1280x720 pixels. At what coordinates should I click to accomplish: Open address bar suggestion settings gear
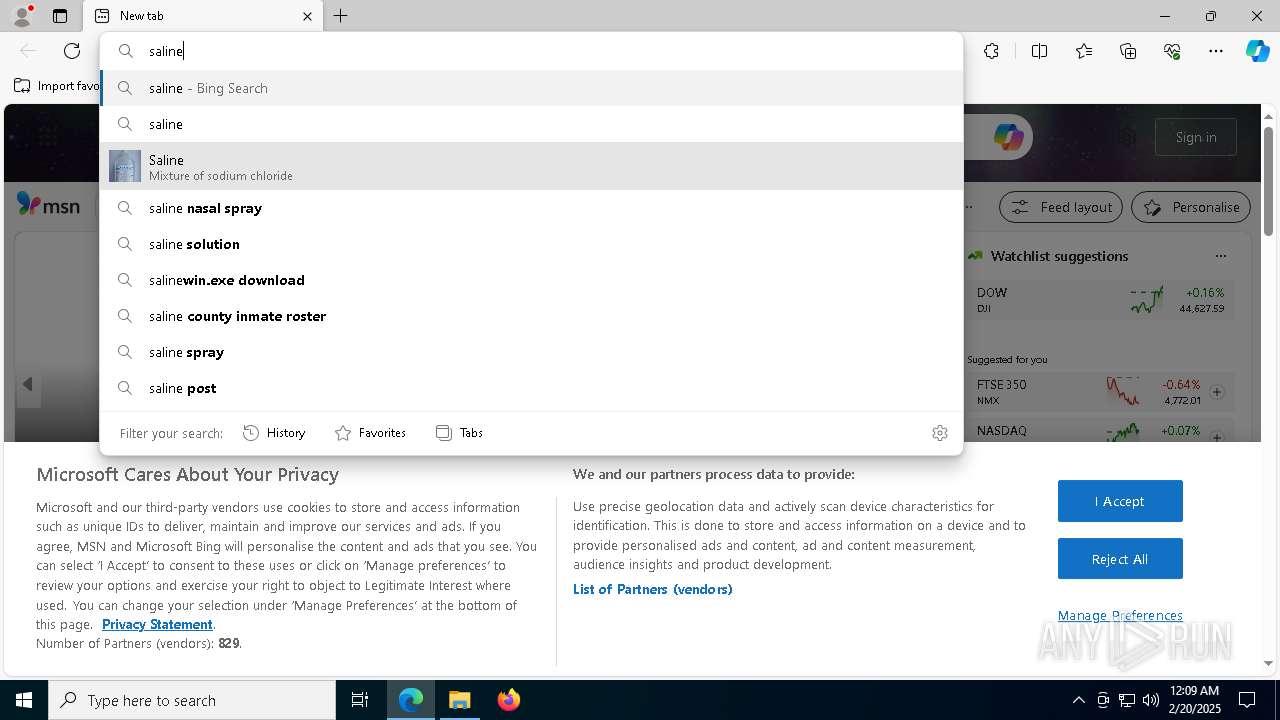940,433
